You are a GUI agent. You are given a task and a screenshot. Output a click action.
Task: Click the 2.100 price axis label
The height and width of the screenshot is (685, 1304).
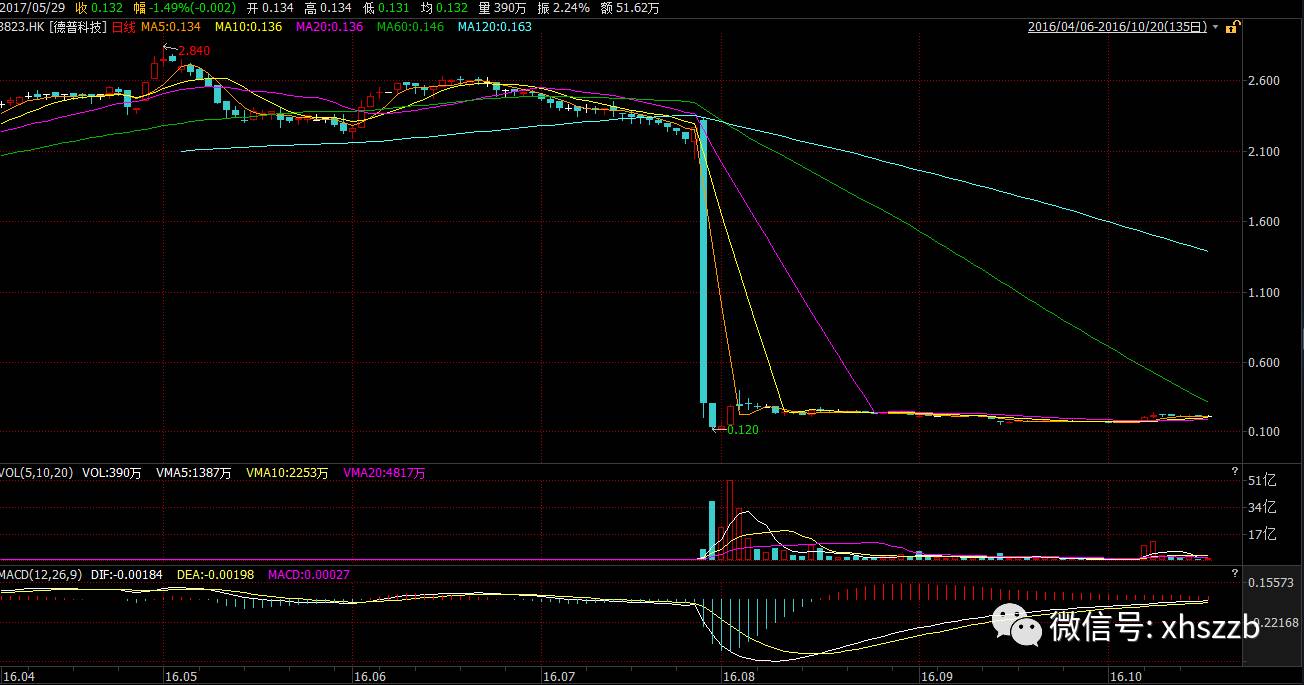tap(1264, 152)
